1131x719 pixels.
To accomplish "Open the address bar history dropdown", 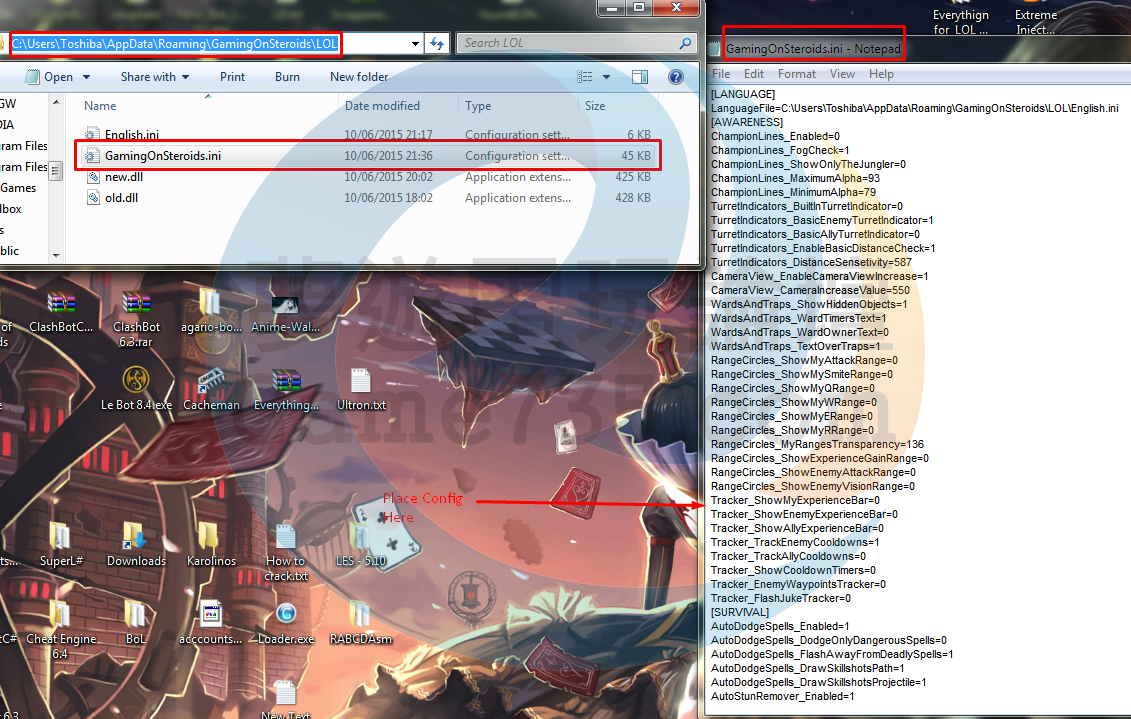I will coord(415,43).
